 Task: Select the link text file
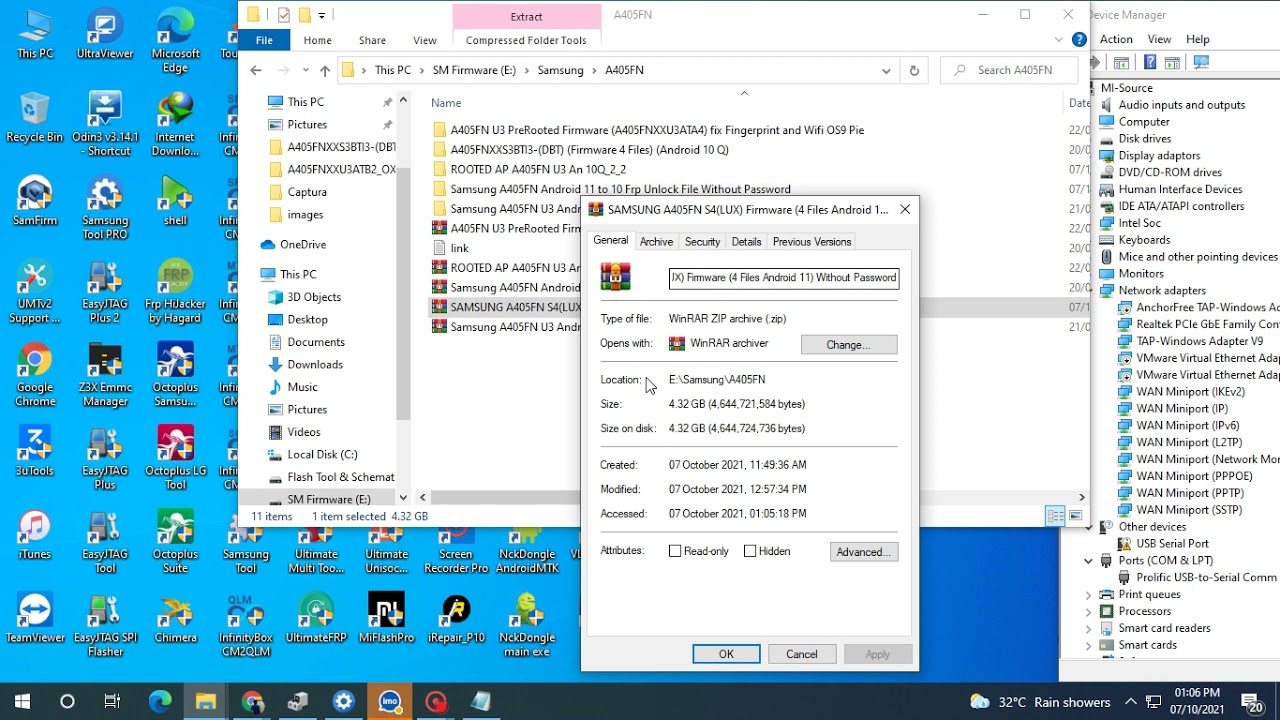click(x=460, y=248)
